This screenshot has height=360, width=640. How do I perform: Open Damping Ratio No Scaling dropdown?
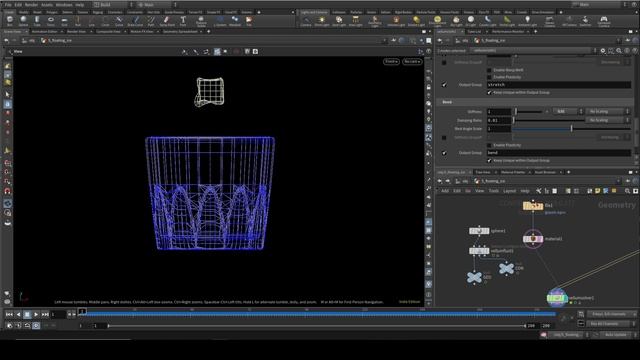click(608, 120)
